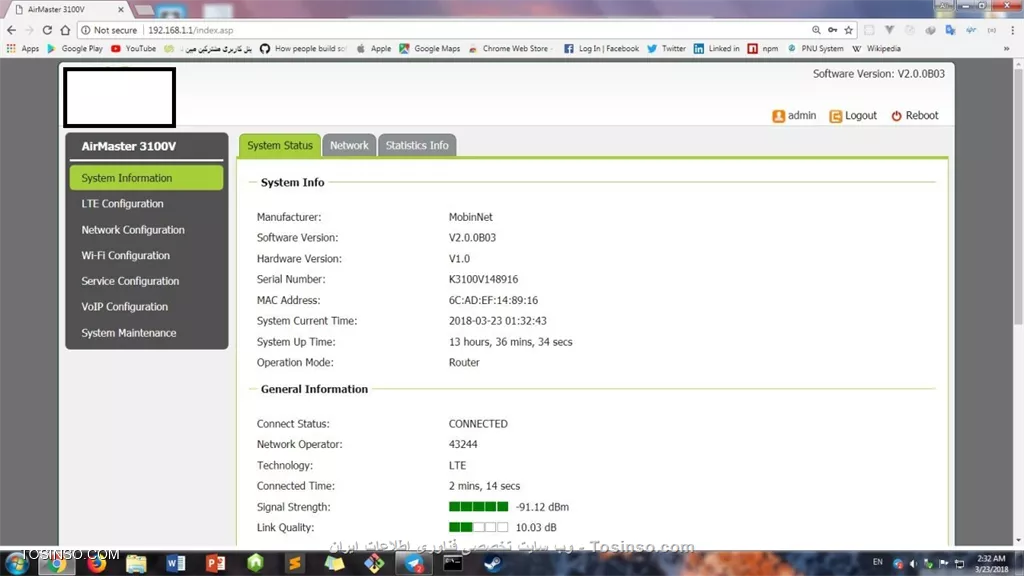Click the page vertical scrollbar

point(1018,196)
